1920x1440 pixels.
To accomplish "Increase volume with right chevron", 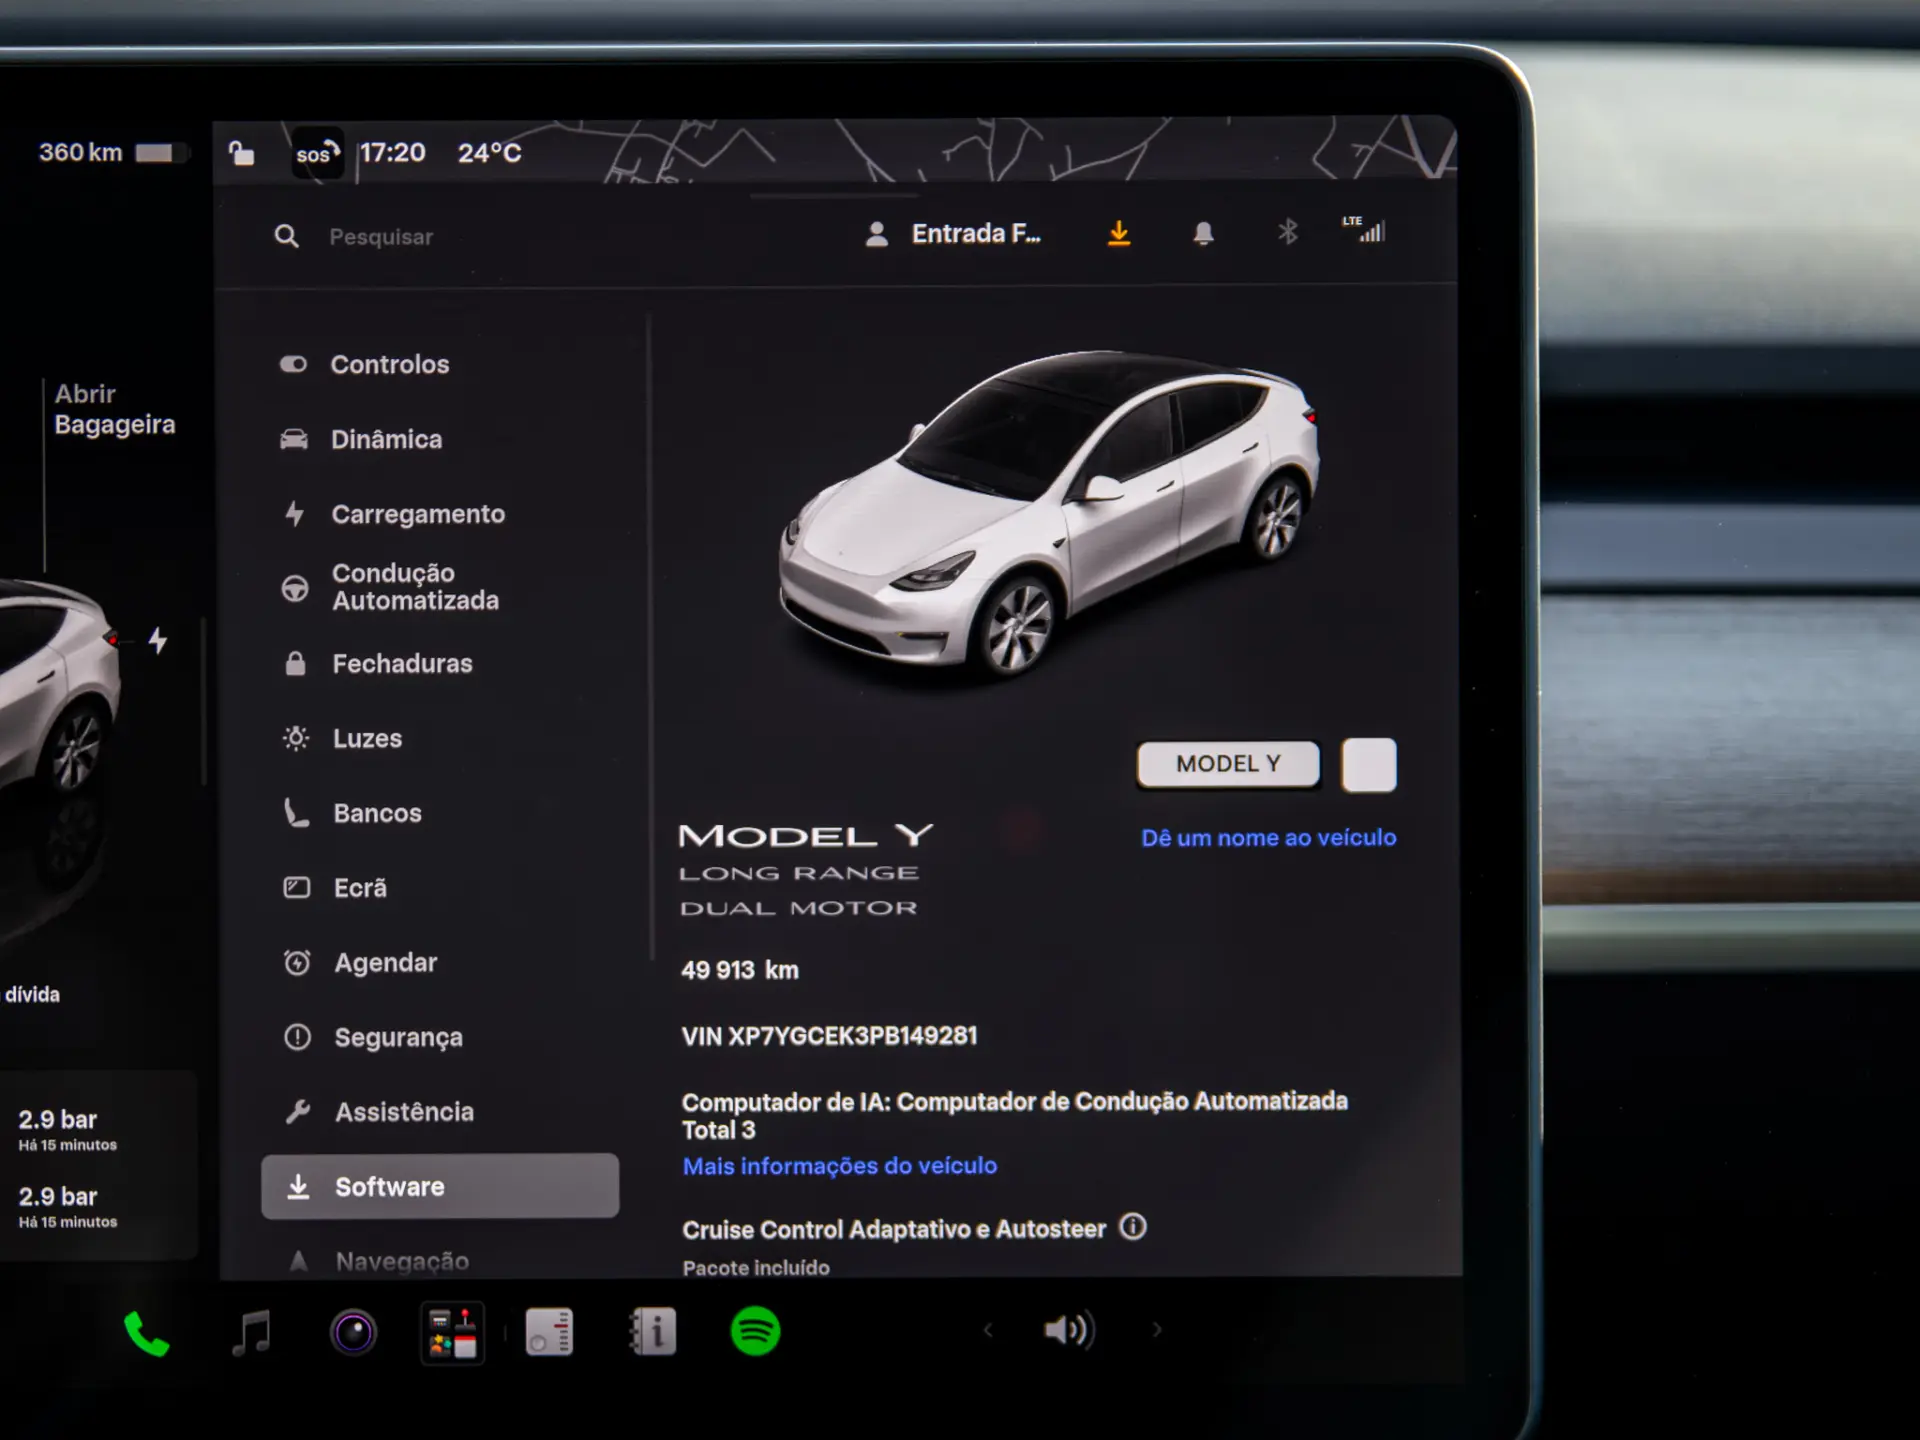I will [x=1157, y=1330].
